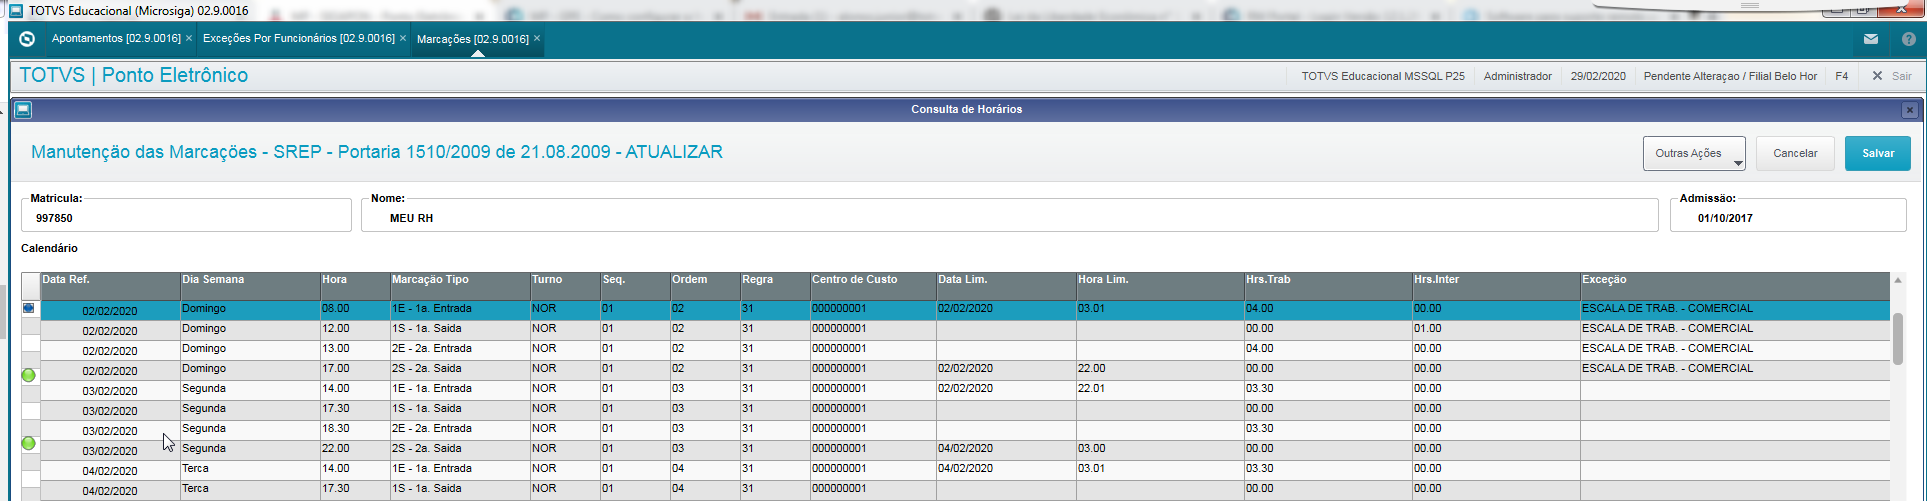The image size is (1927, 501).
Task: Focus the Admissão field
Action: pyautogui.click(x=1788, y=215)
